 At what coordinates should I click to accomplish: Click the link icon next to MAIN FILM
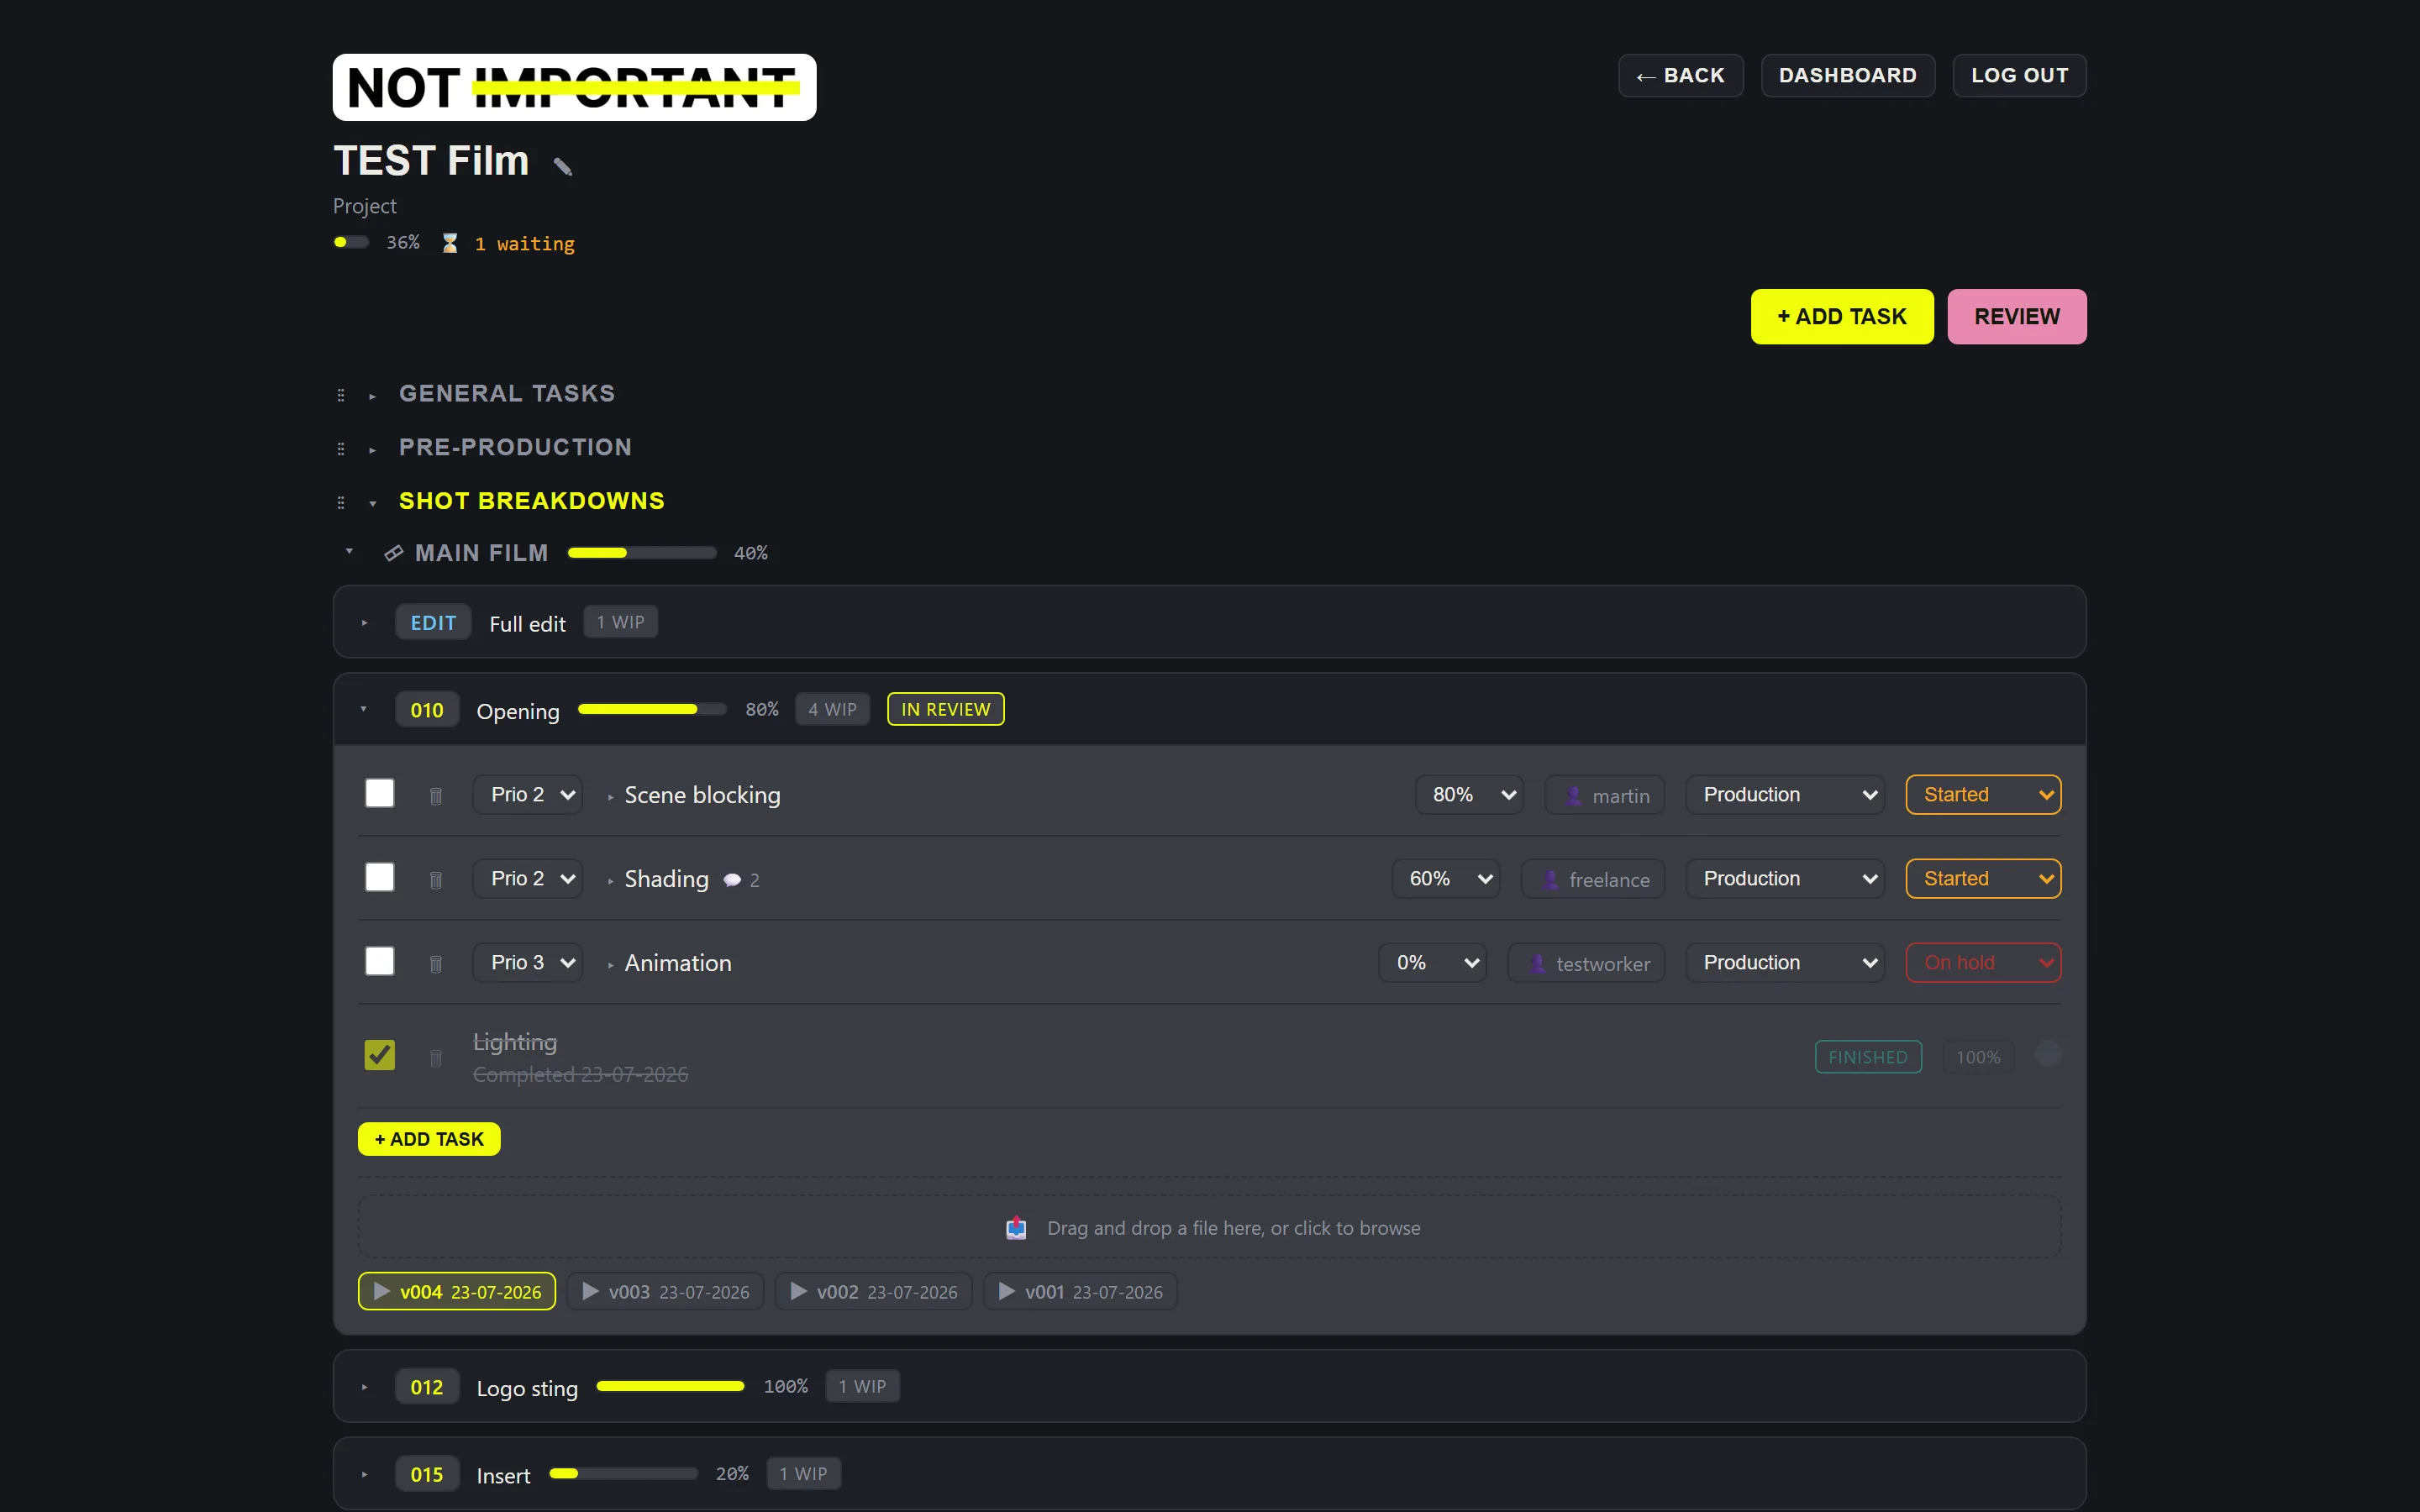pyautogui.click(x=394, y=553)
